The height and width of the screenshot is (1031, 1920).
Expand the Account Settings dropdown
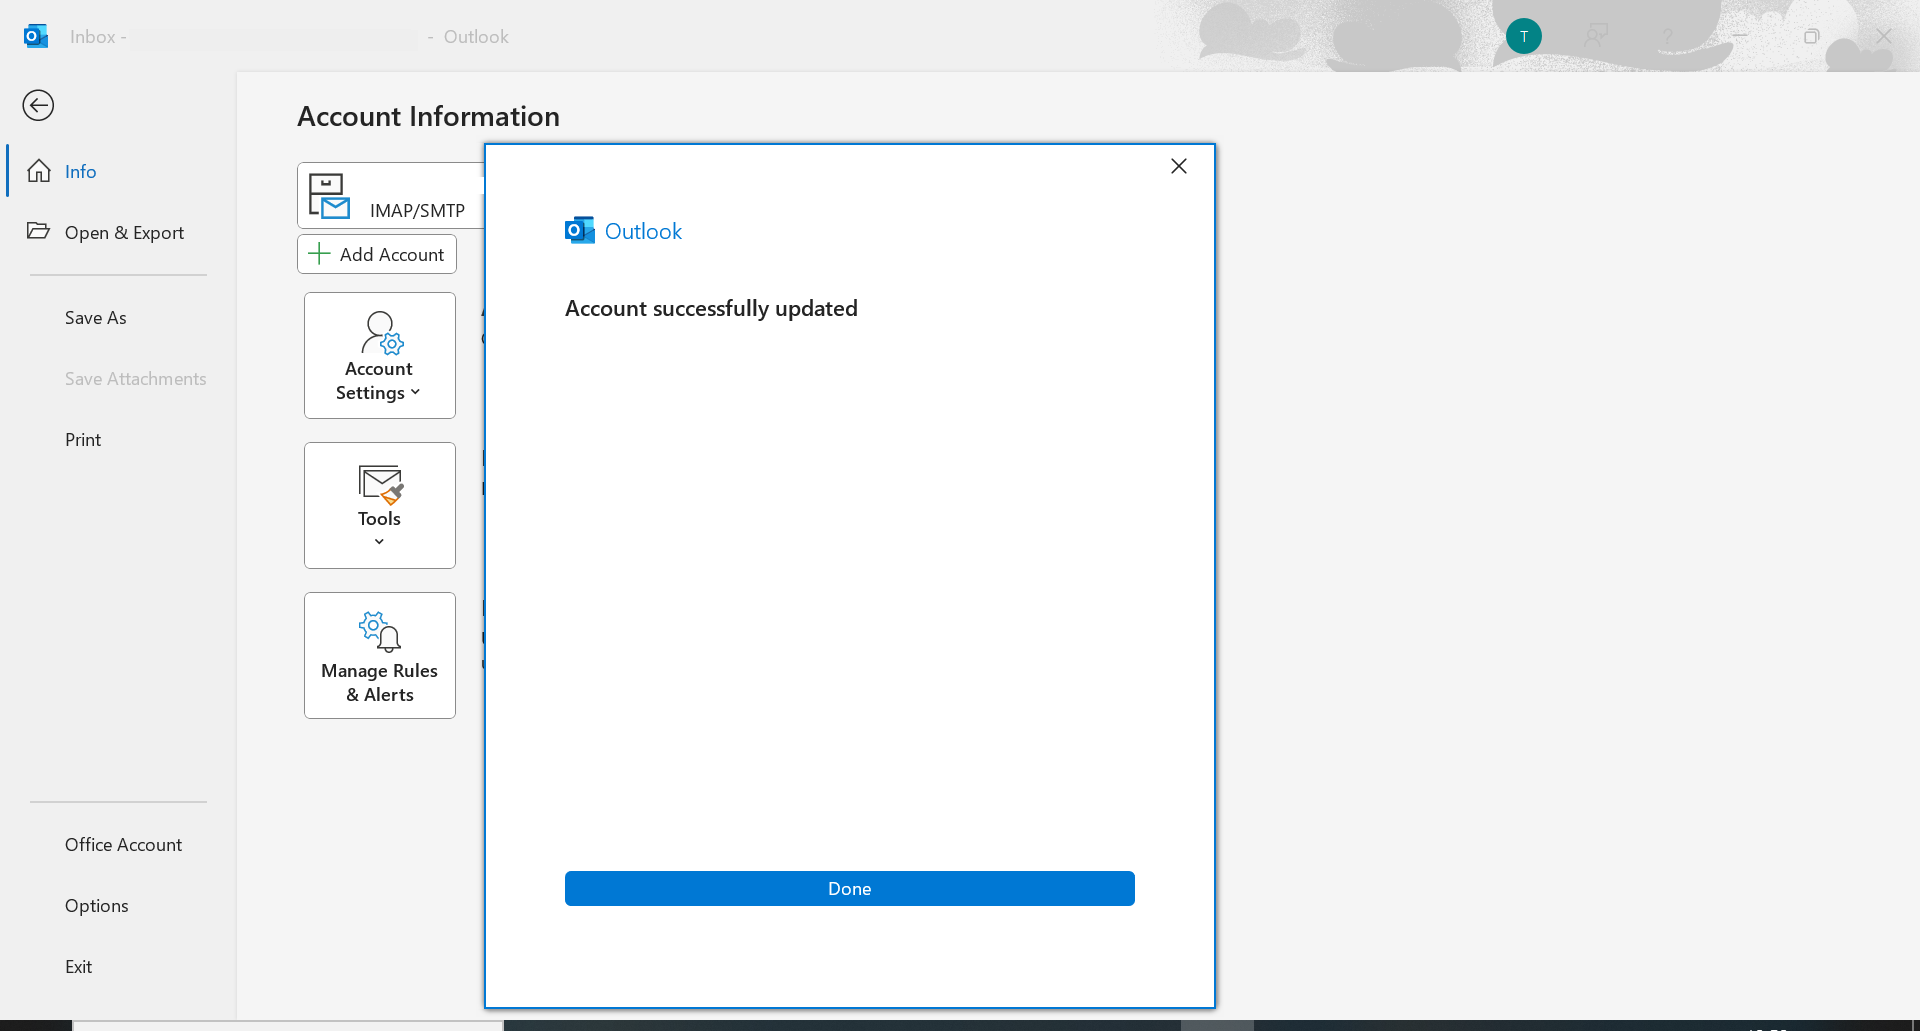pos(380,355)
